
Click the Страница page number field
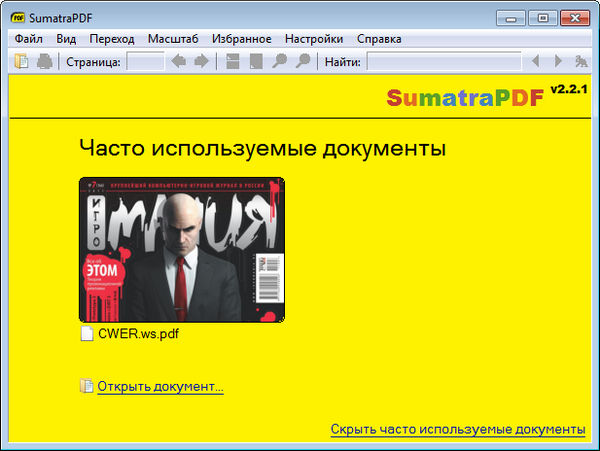pos(146,62)
